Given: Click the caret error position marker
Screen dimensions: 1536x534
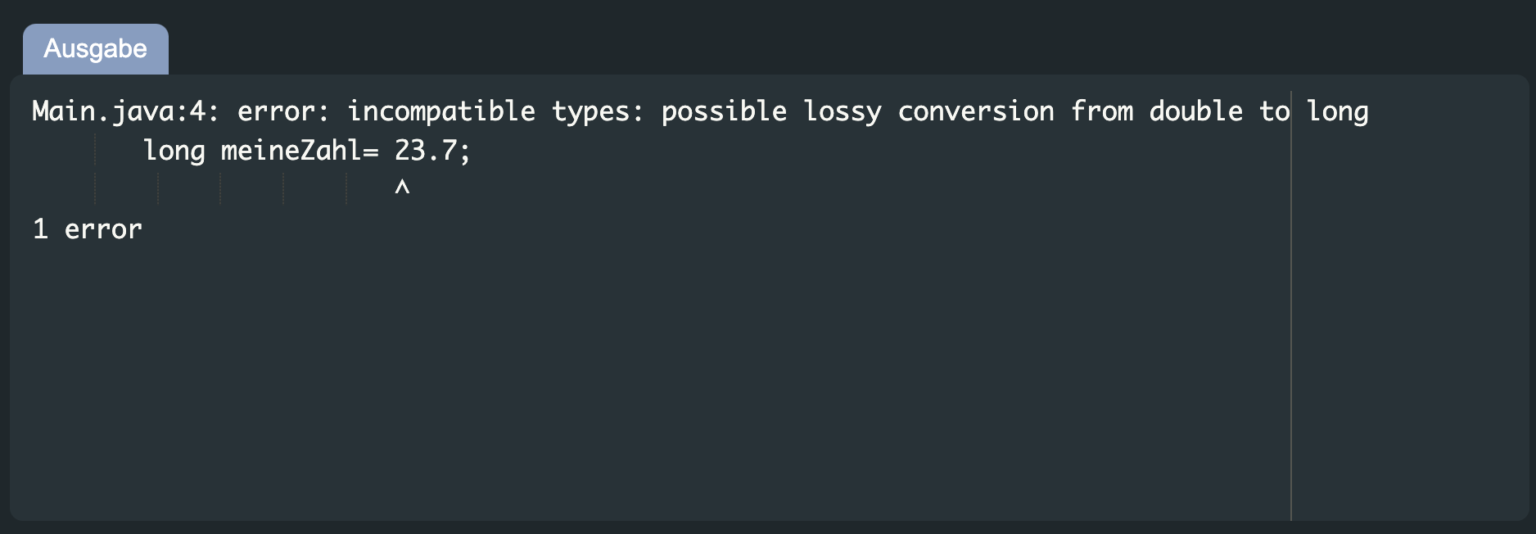Looking at the screenshot, I should coord(402,189).
